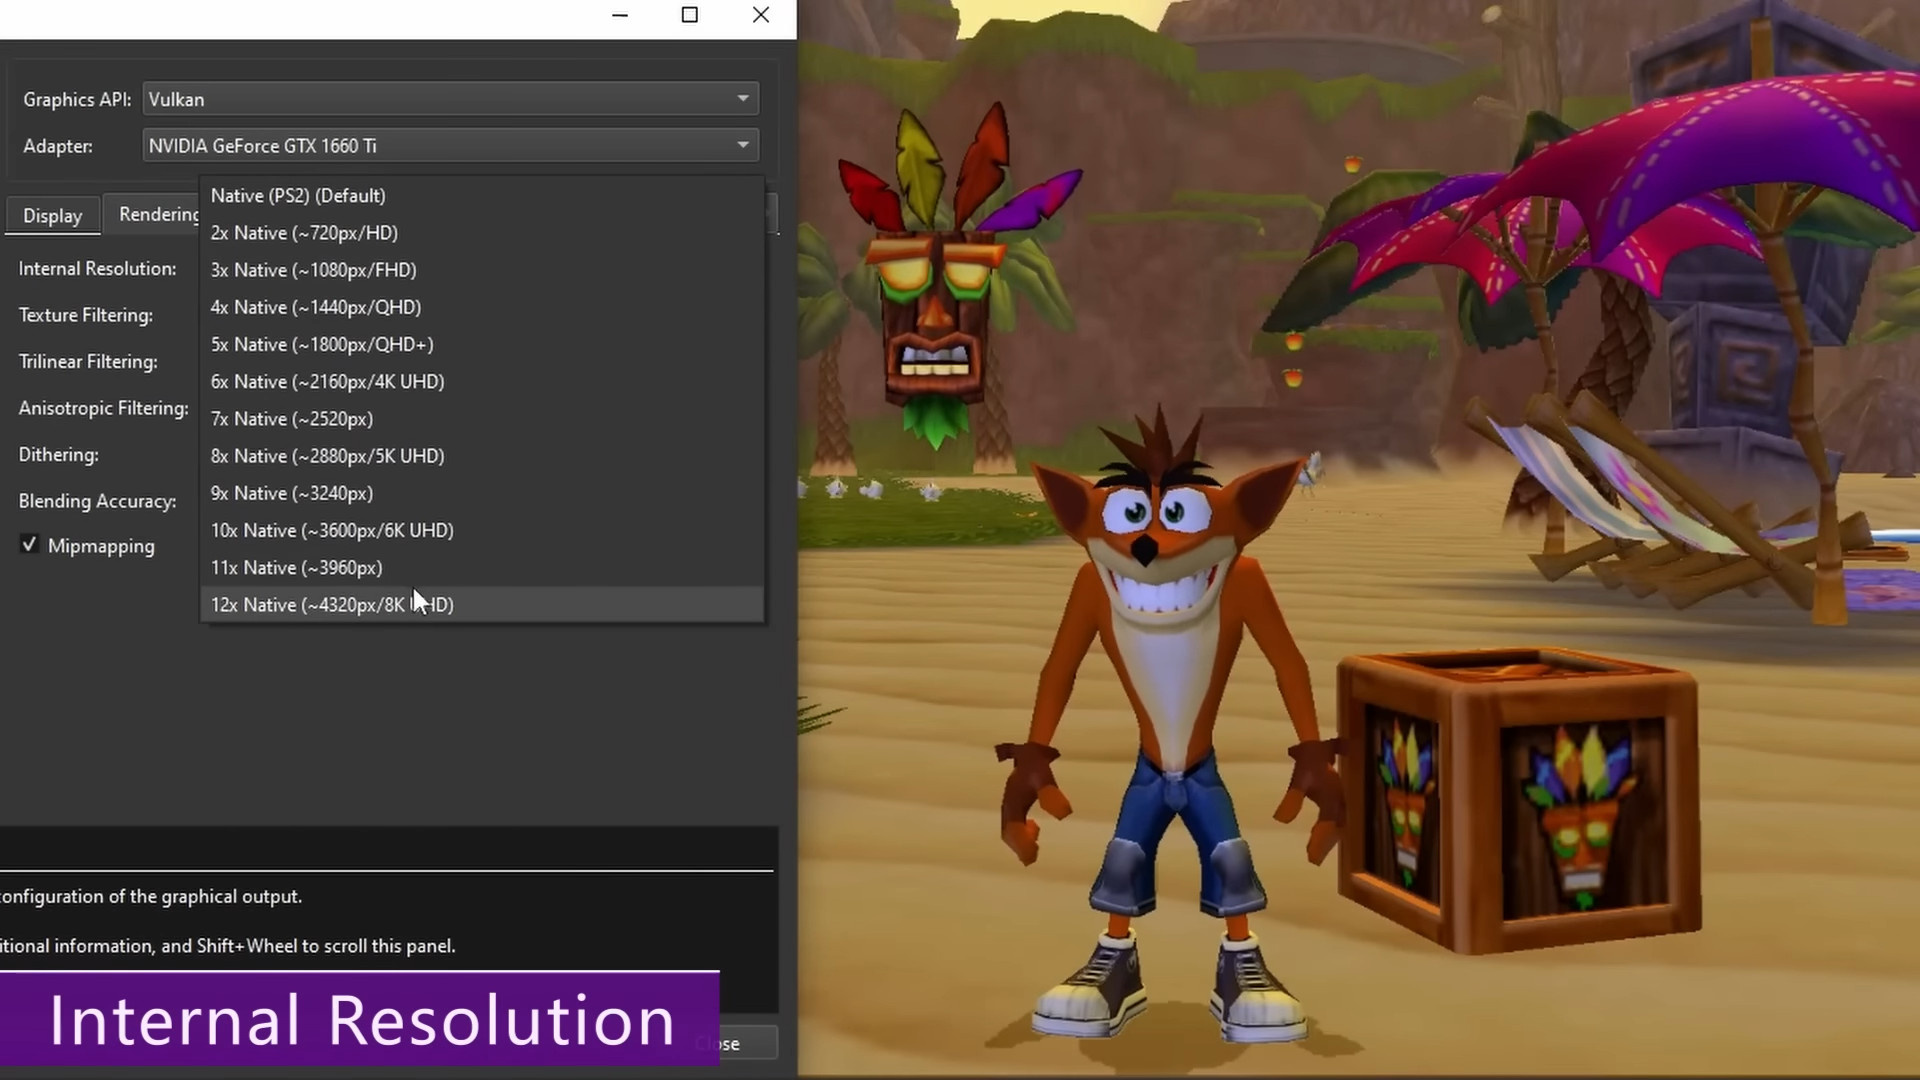Image resolution: width=1920 pixels, height=1080 pixels.
Task: Close the settings window with X
Action: click(761, 15)
